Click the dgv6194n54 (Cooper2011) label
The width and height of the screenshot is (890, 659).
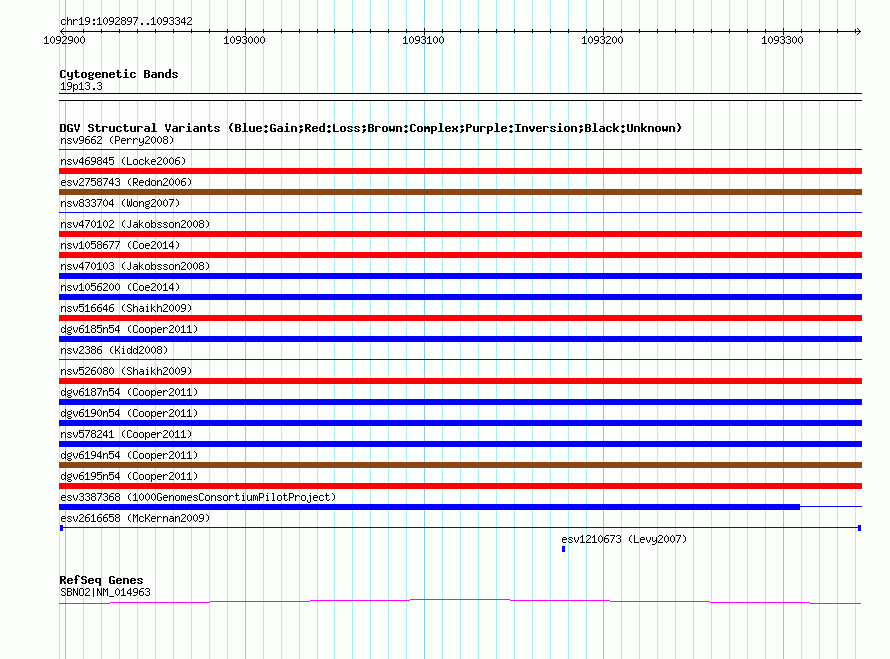point(129,455)
